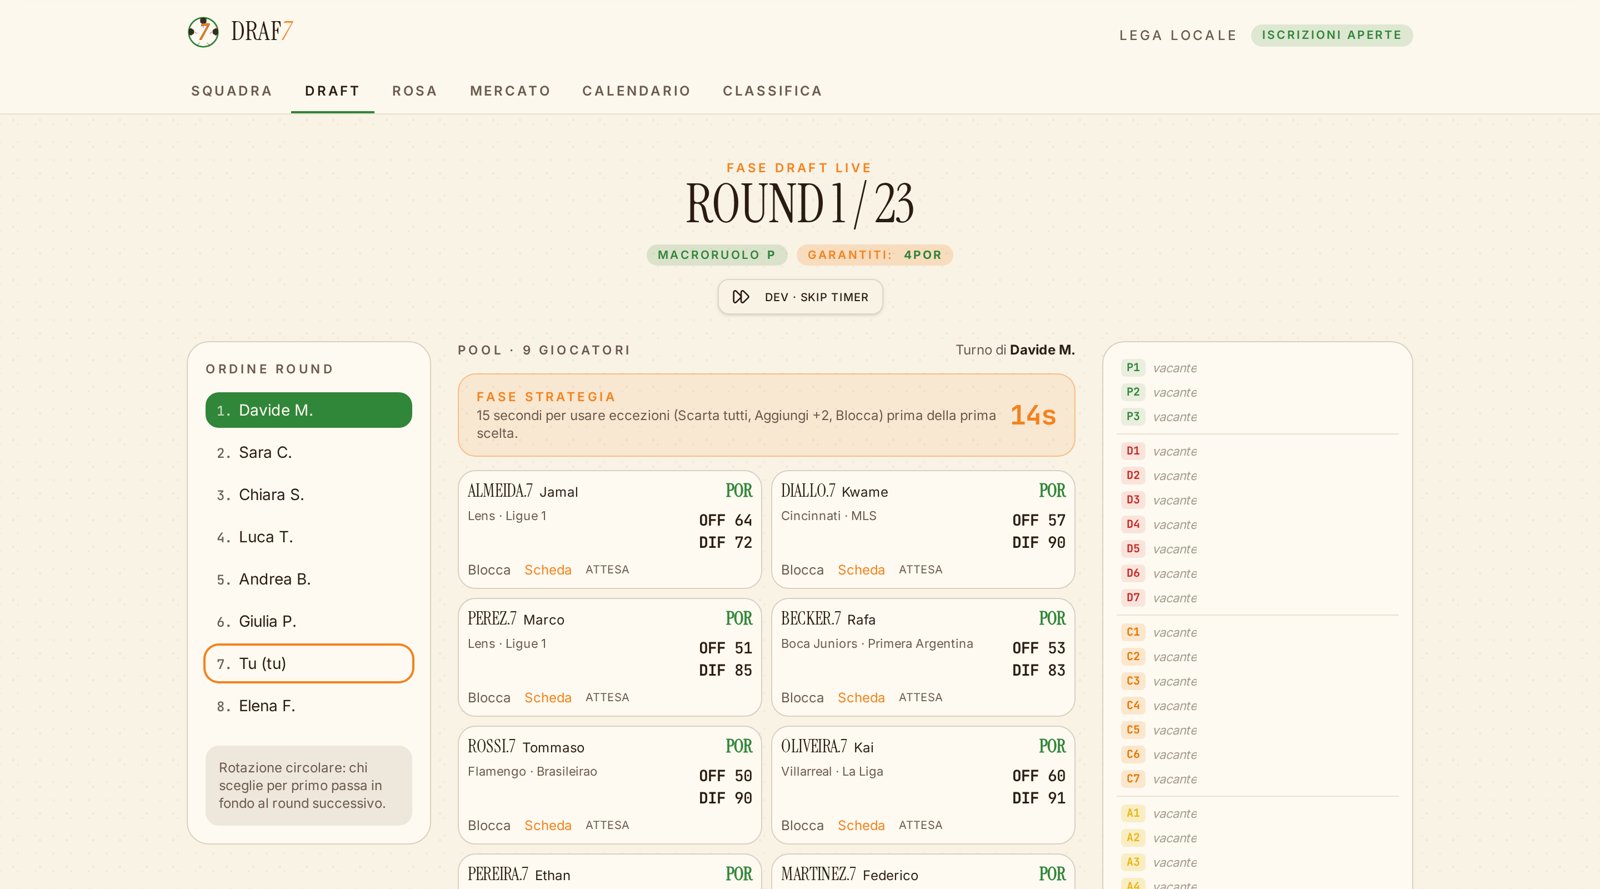
Task: Click the GARANTITI: 4POR badge
Action: click(x=875, y=255)
